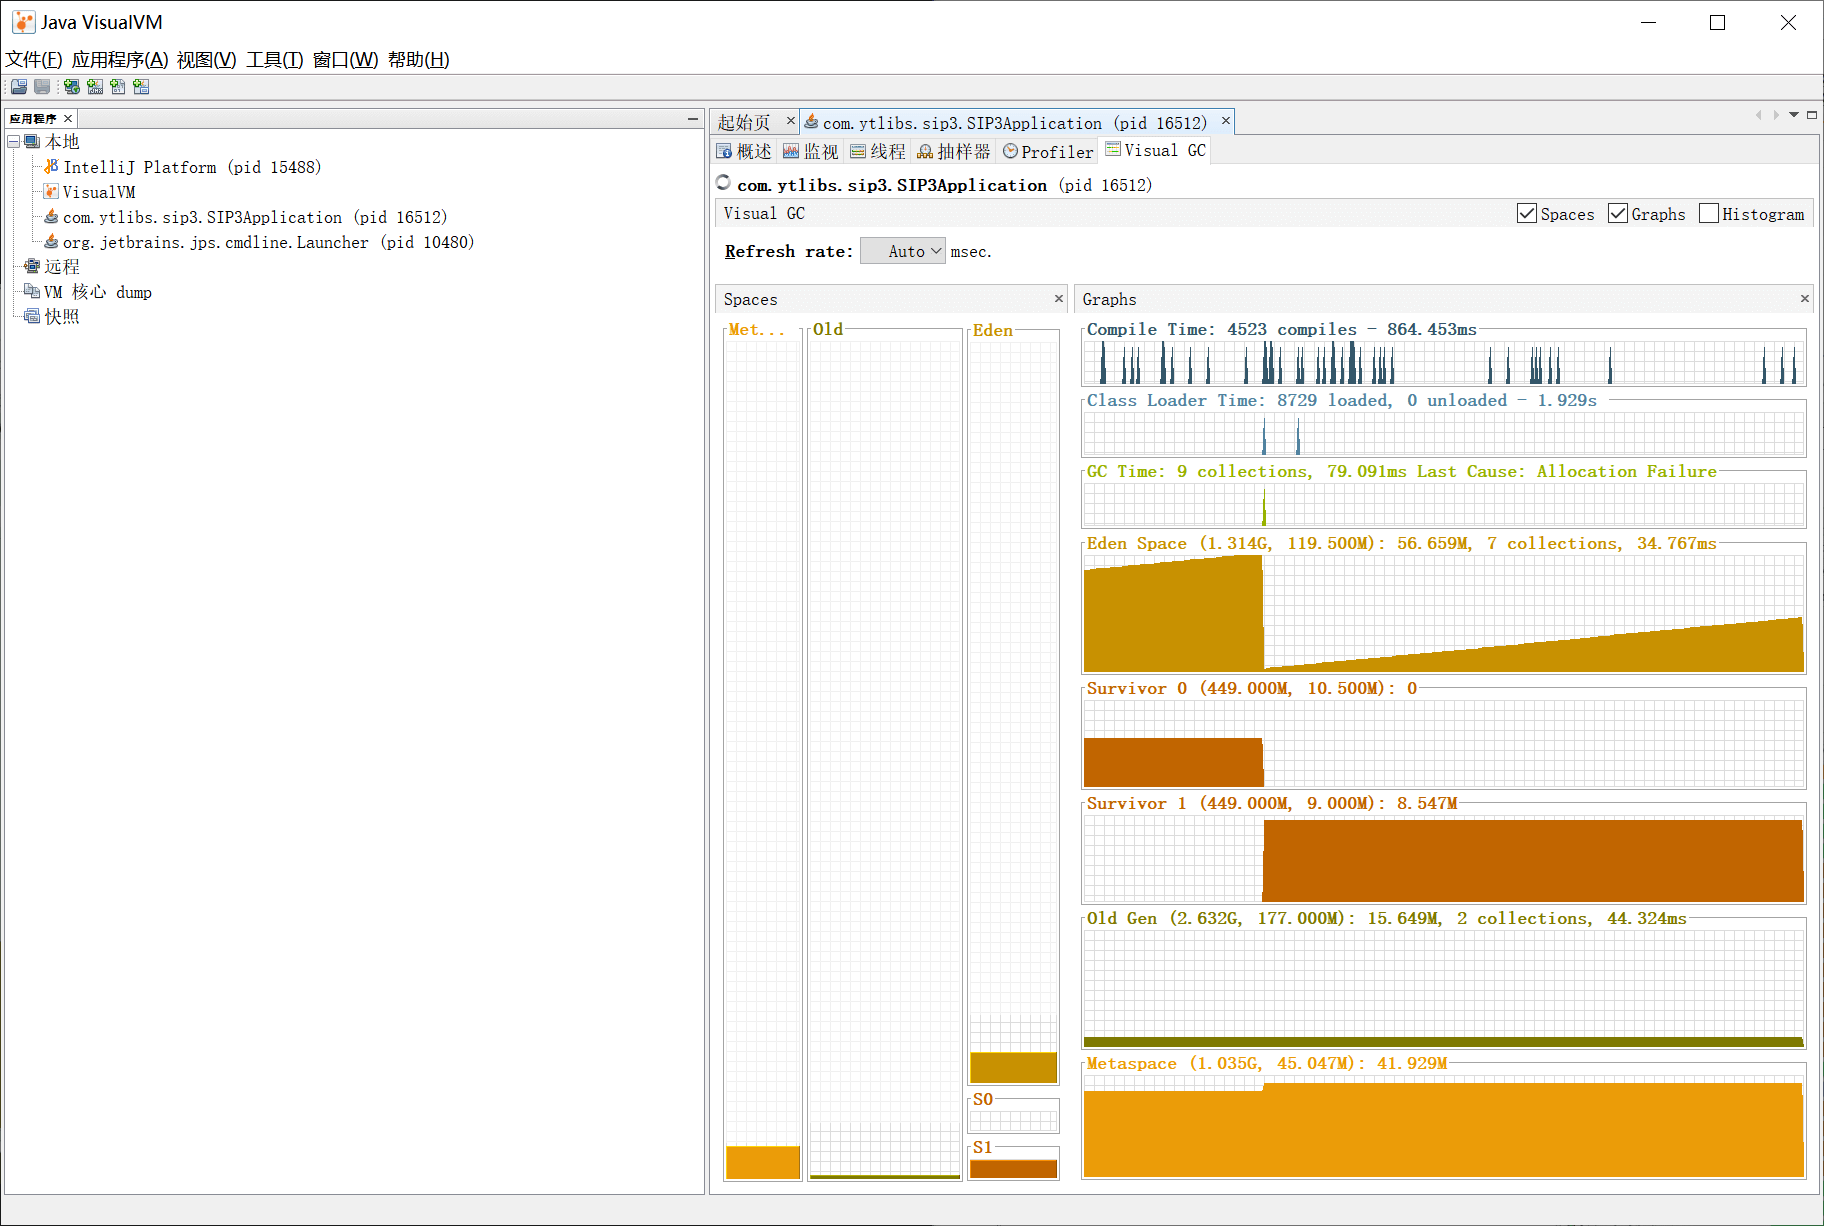The height and width of the screenshot is (1226, 1824).
Task: Click the Survivor 1 graph
Action: pyautogui.click(x=1444, y=858)
